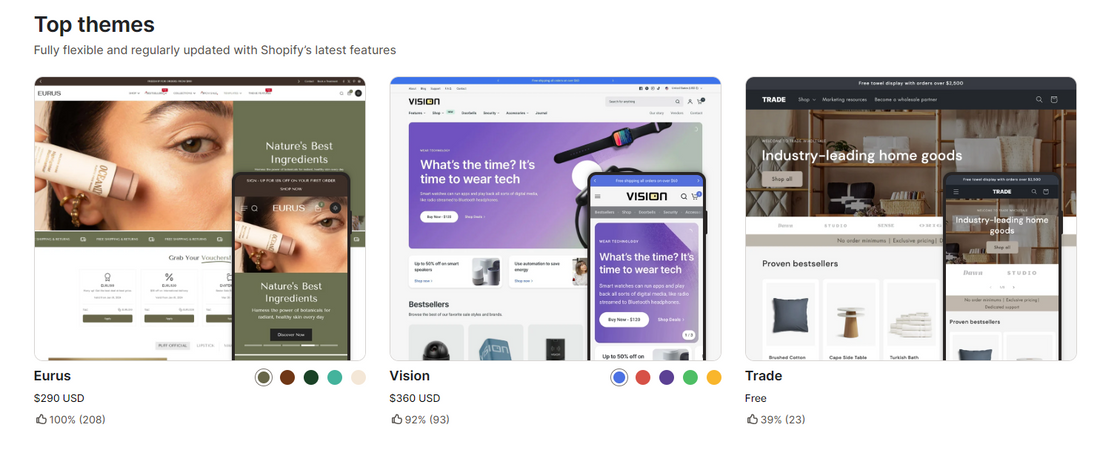The image size is (1100, 456).
Task: Select the teal Eurus color swatch
Action: pyautogui.click(x=335, y=377)
